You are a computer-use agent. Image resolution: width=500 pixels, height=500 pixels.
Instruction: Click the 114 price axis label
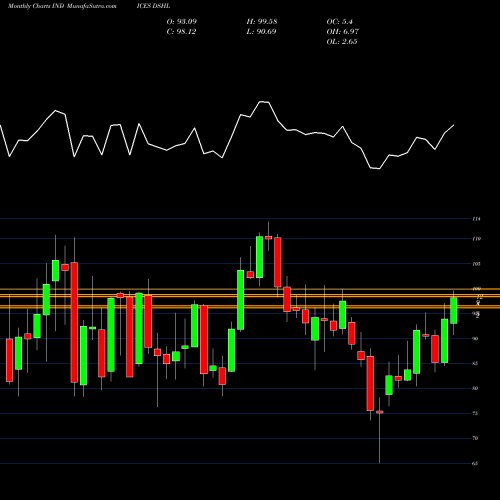click(x=476, y=219)
